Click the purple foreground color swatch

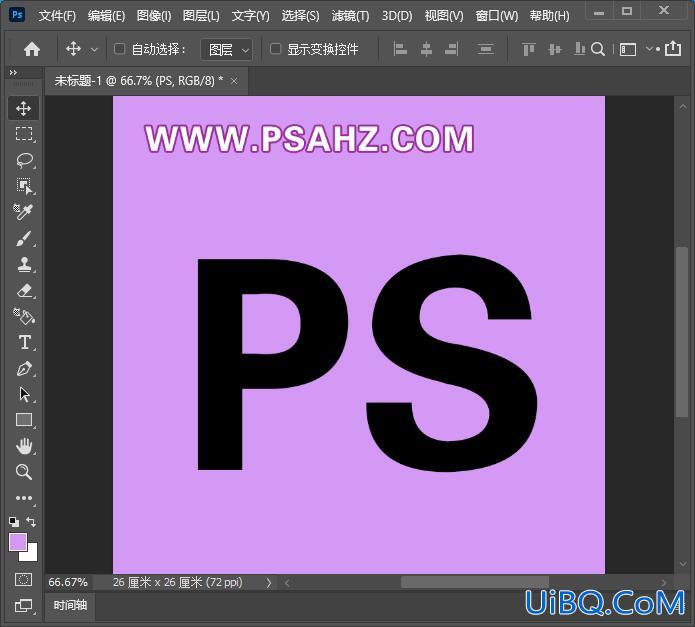(x=17, y=542)
